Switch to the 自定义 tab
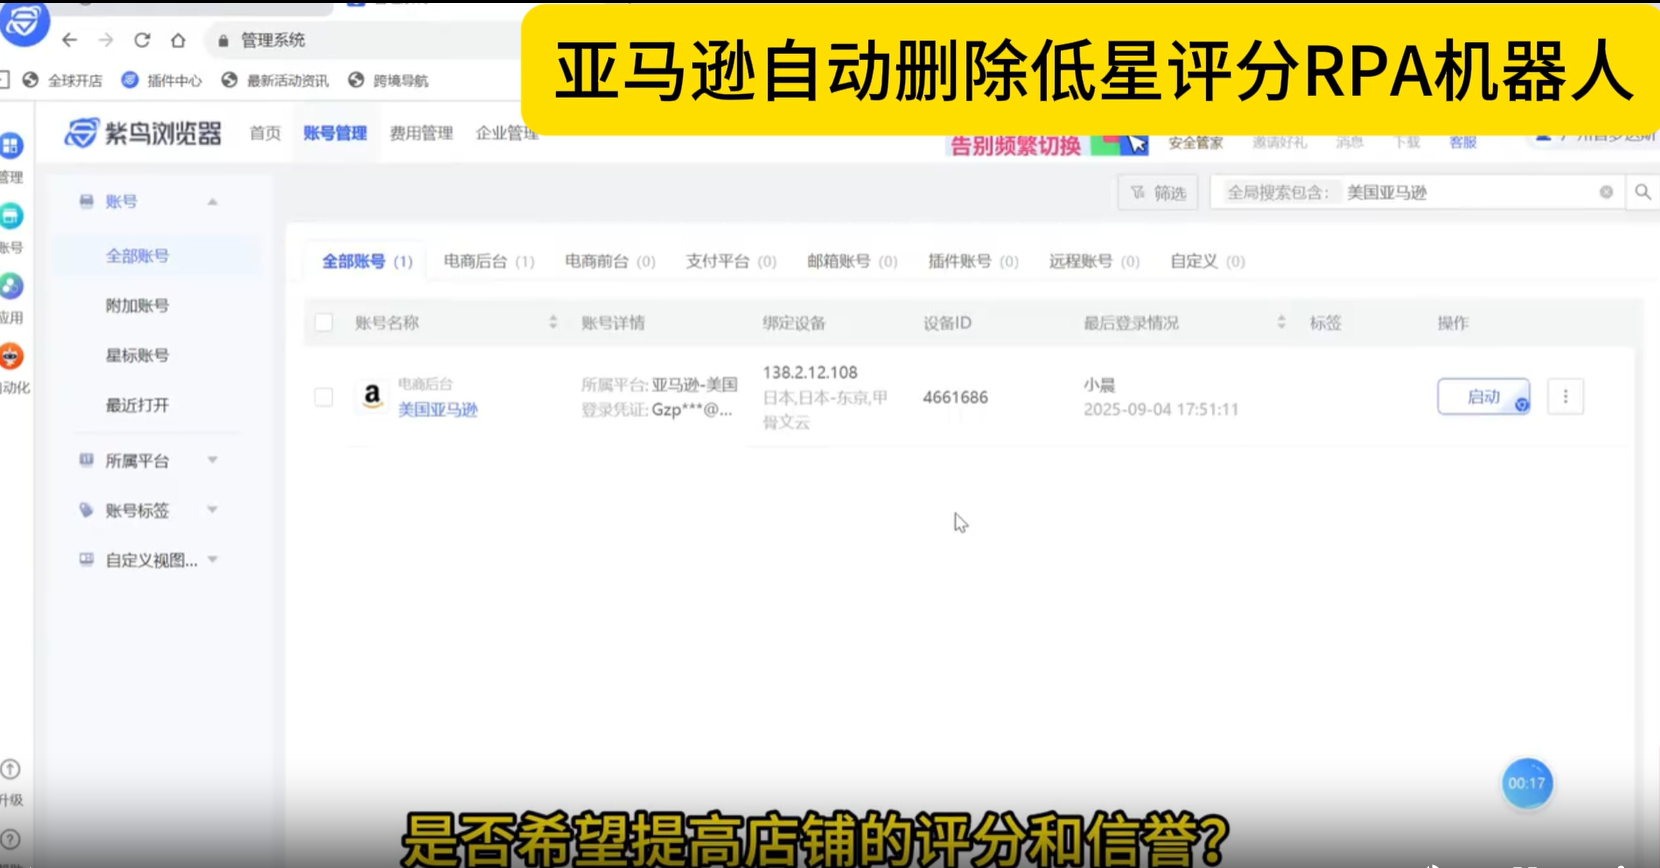Screen dimensions: 1660x868 [1207, 261]
